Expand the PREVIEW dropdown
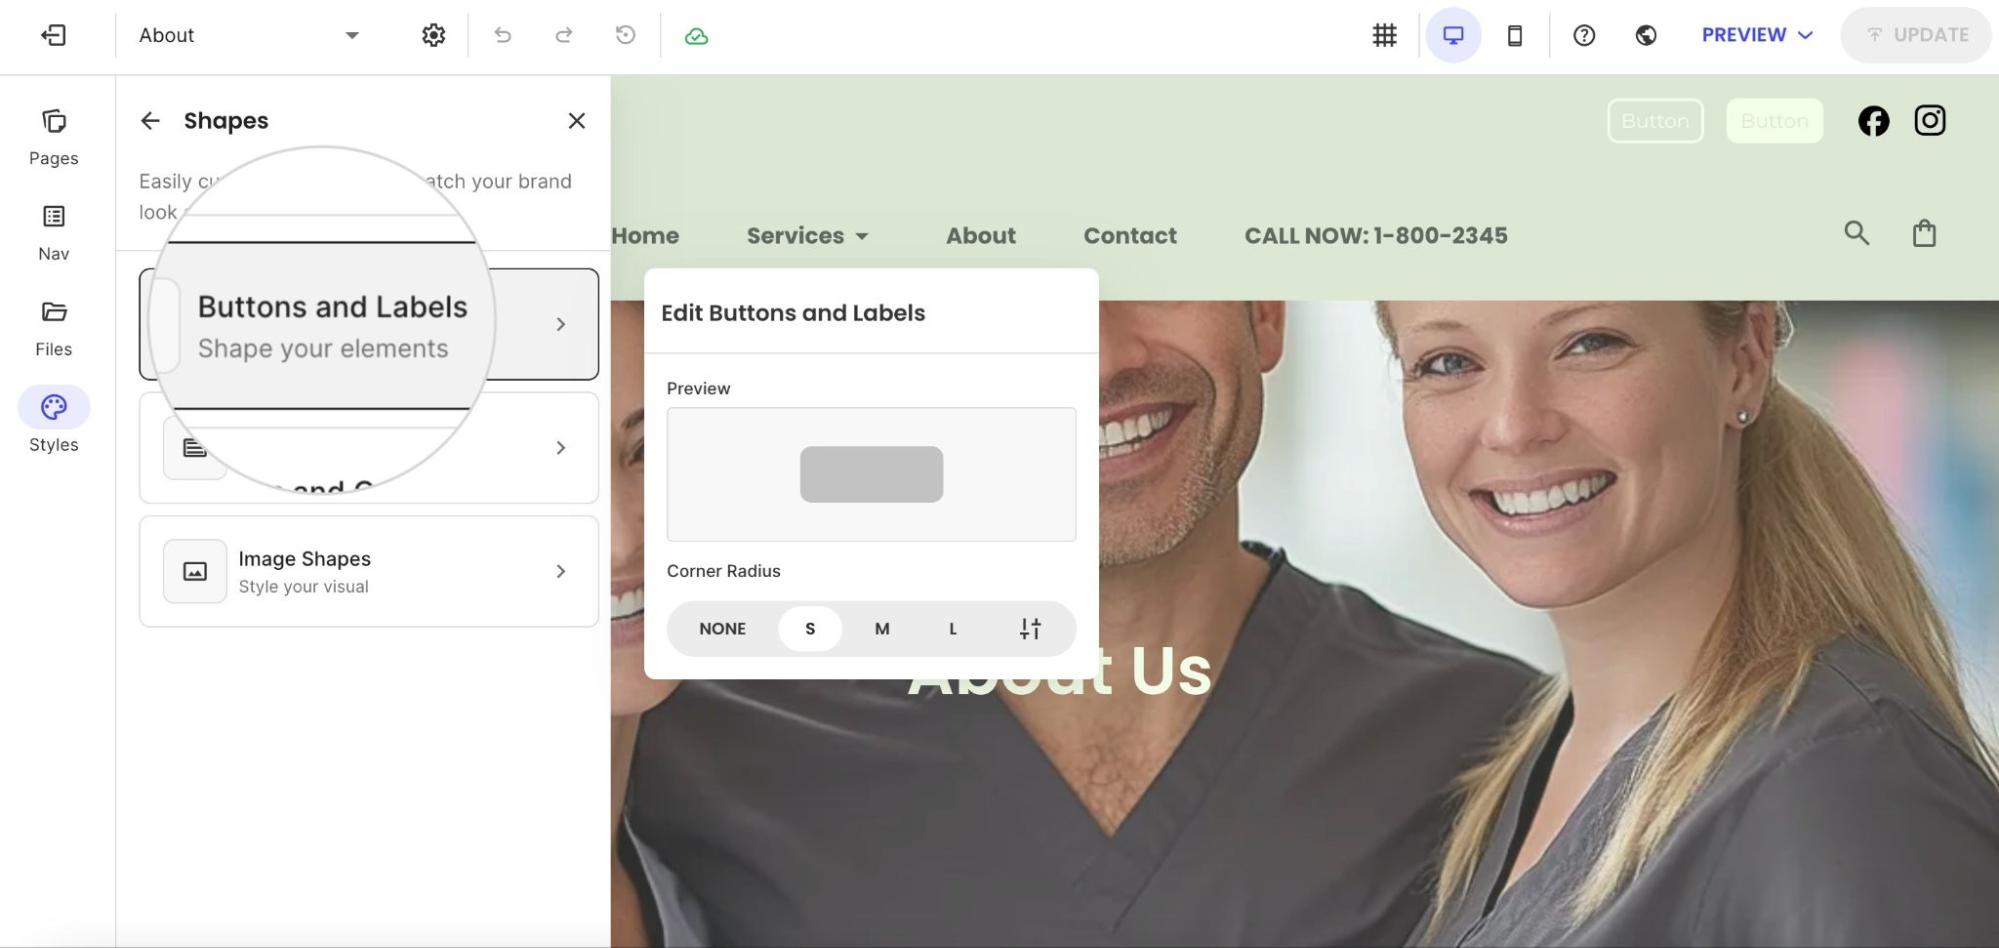 click(x=1757, y=35)
